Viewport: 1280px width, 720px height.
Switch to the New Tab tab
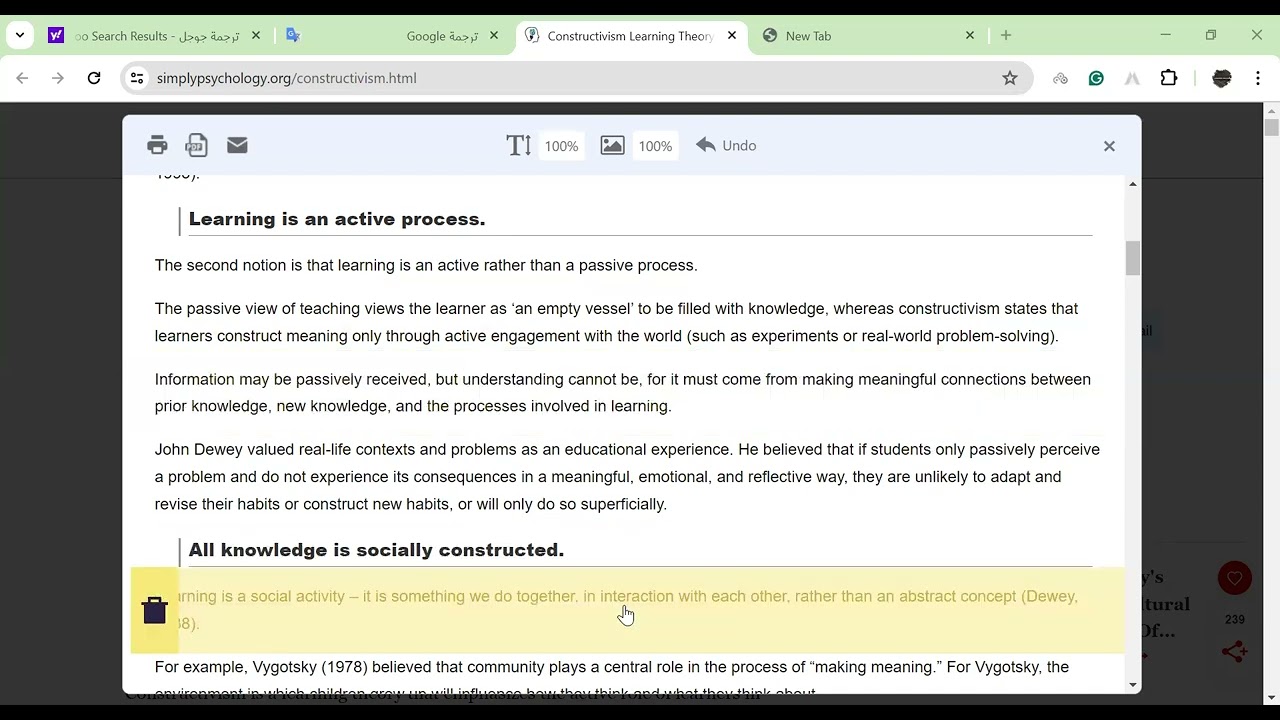868,36
